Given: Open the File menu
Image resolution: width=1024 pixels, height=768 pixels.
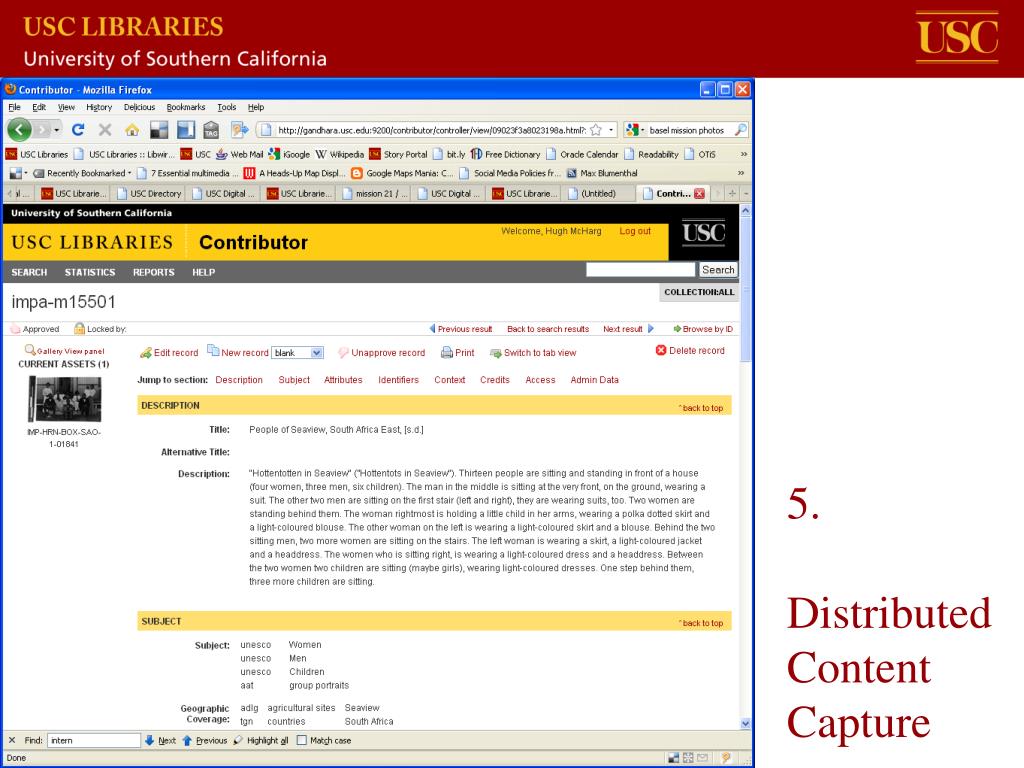Looking at the screenshot, I should tap(14, 107).
